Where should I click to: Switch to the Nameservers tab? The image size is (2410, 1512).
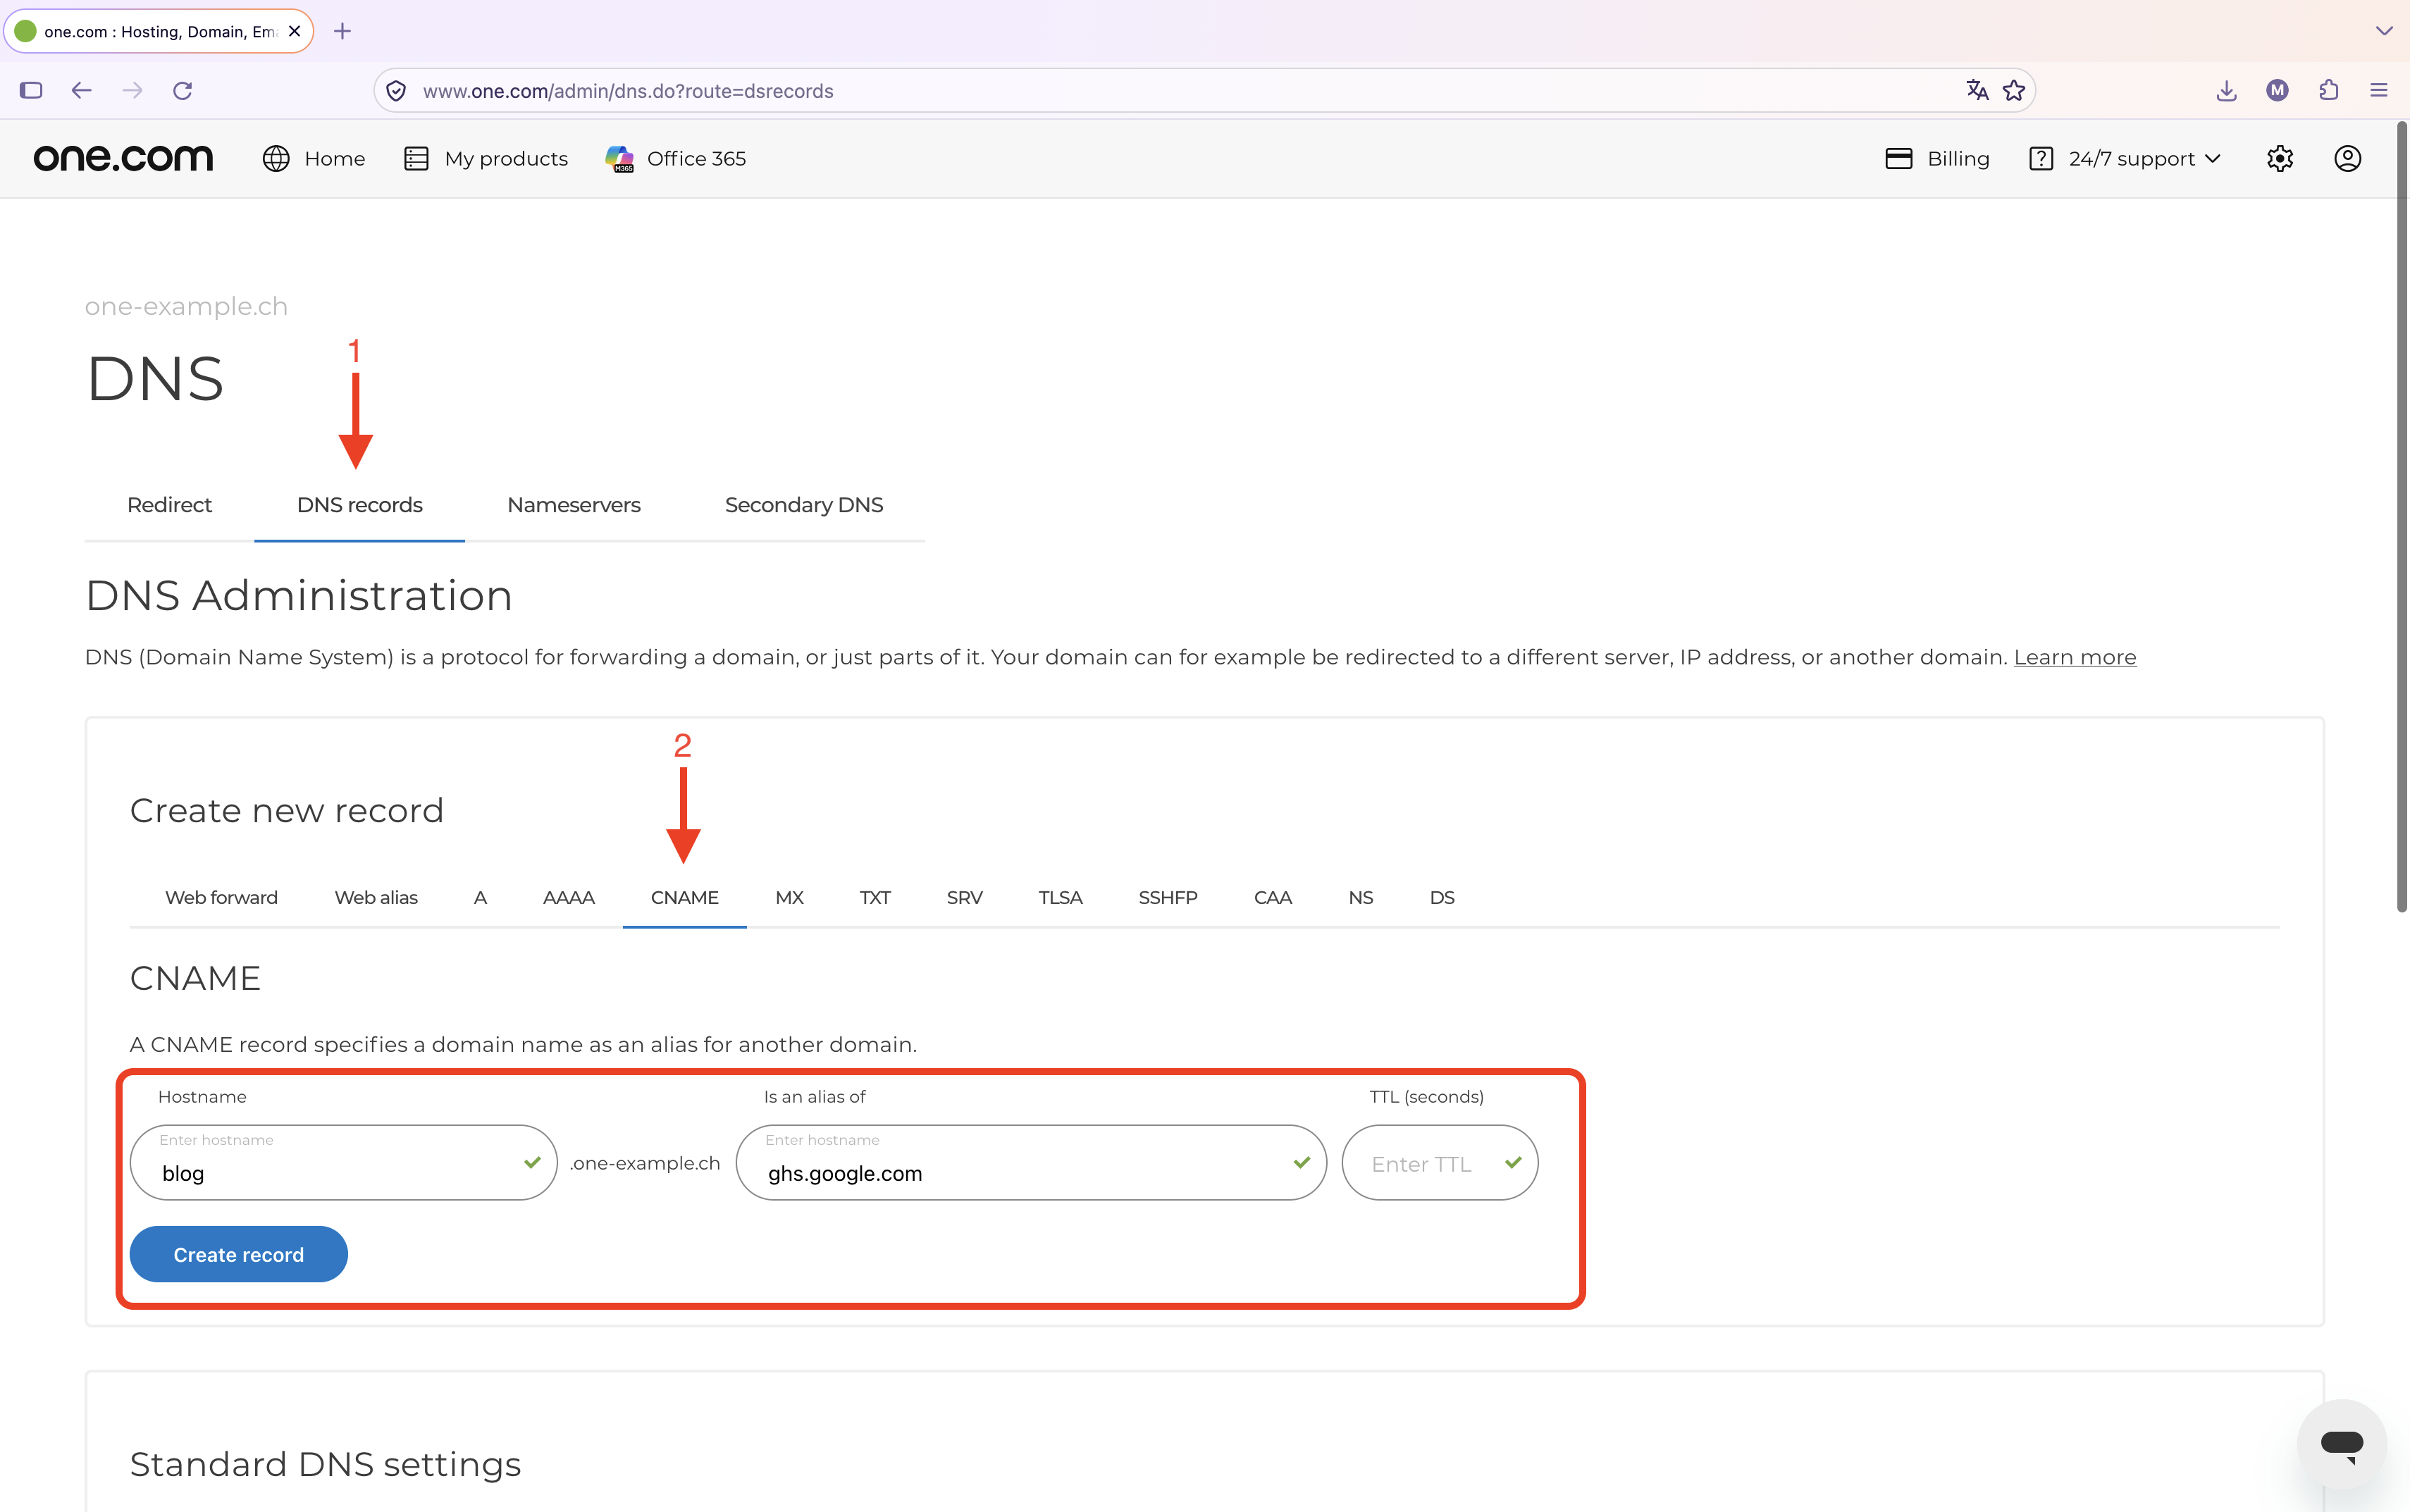click(574, 505)
